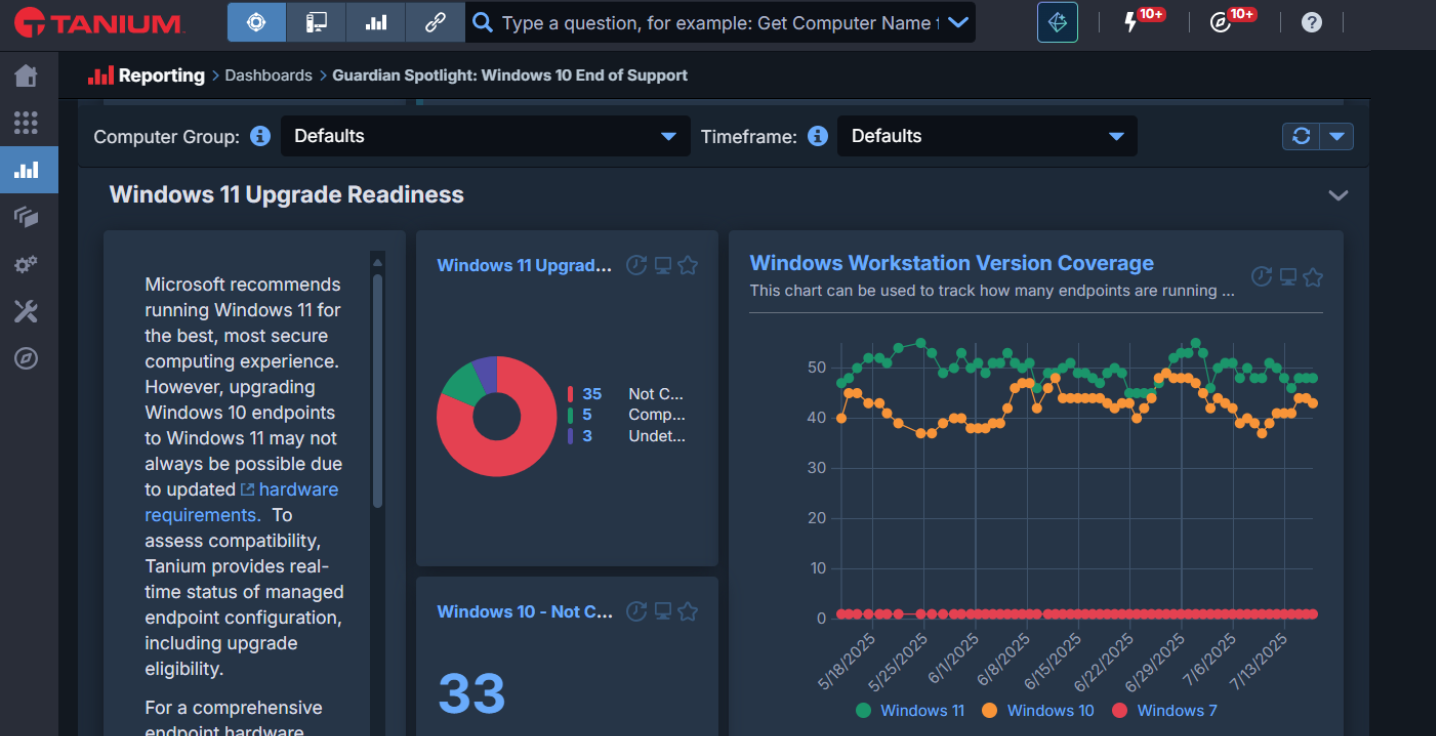Screen dimensions: 1436x736
Task: Click the 35 Not C... legend value
Action: coord(592,394)
